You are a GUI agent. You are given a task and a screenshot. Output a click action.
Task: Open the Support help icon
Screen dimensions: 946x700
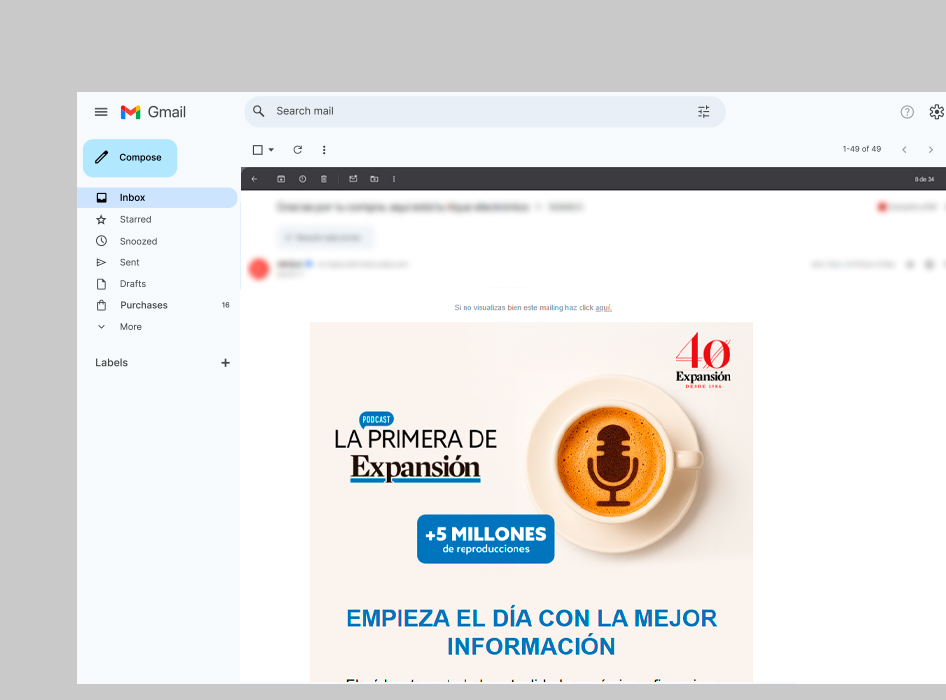click(907, 112)
